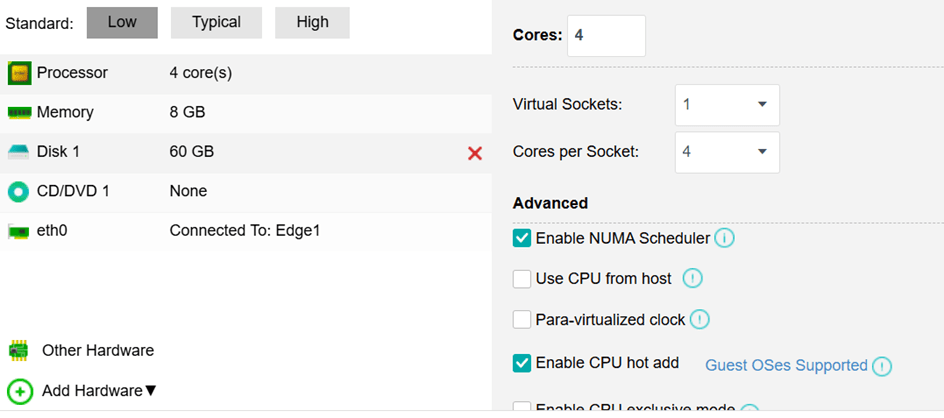The image size is (944, 418).
Task: Click the CD/DVD 1 disc icon
Action: [x=19, y=191]
